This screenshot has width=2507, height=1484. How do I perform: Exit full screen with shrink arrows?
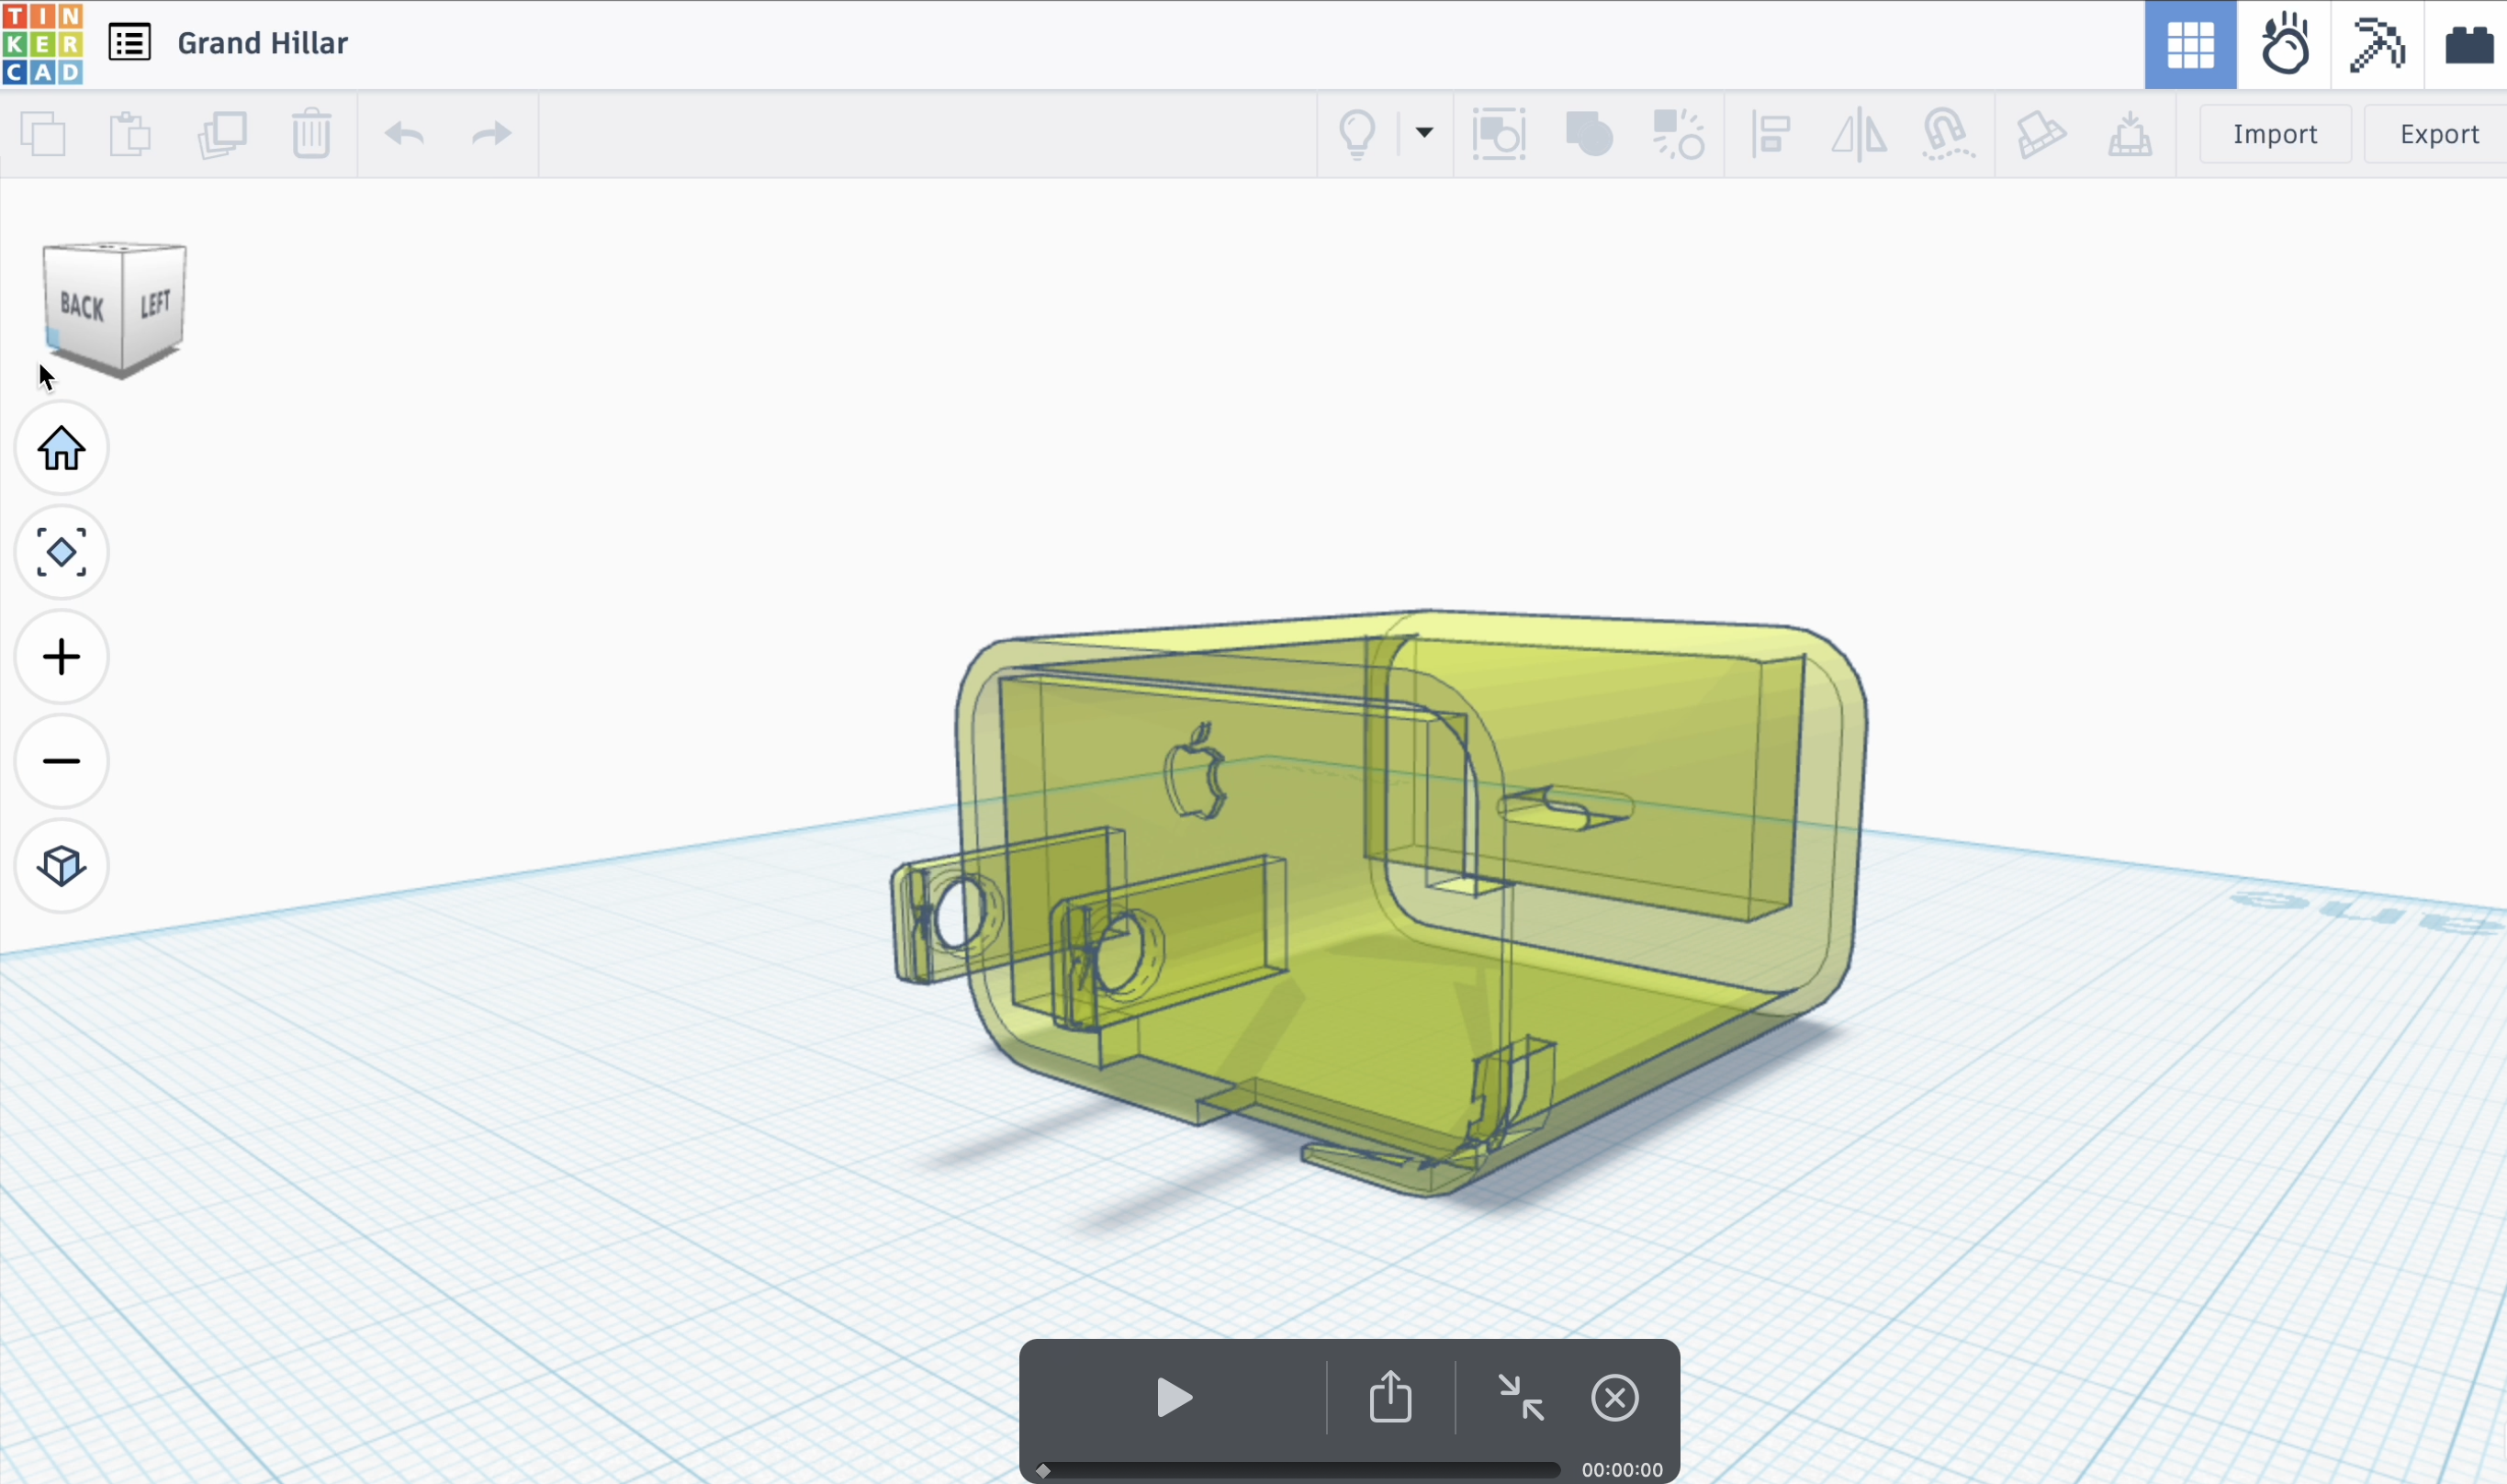click(x=1520, y=1397)
